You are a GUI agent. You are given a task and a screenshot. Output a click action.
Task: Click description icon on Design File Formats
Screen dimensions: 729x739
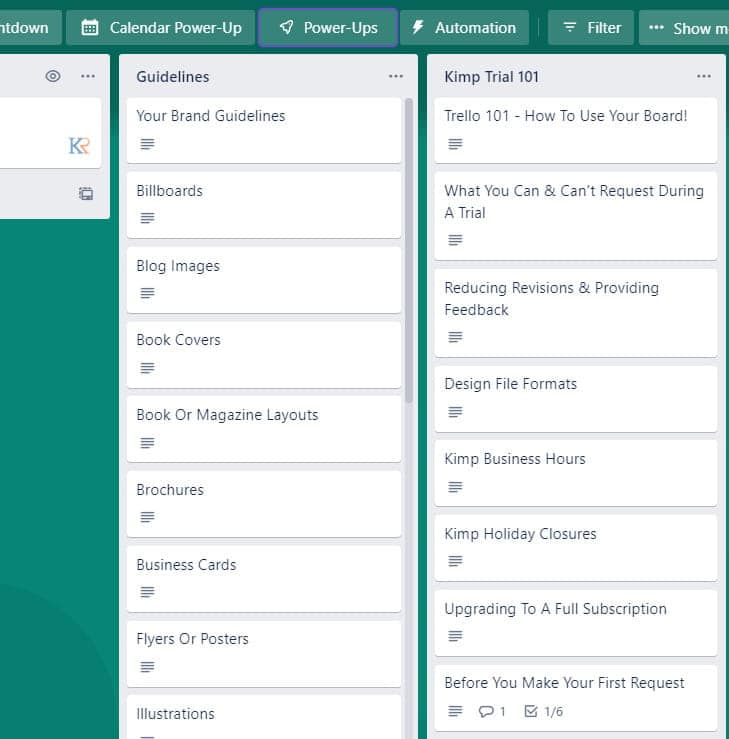tap(455, 412)
